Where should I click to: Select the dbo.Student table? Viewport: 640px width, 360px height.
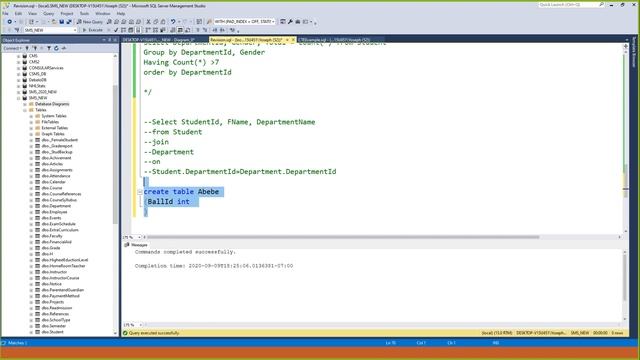[53, 332]
